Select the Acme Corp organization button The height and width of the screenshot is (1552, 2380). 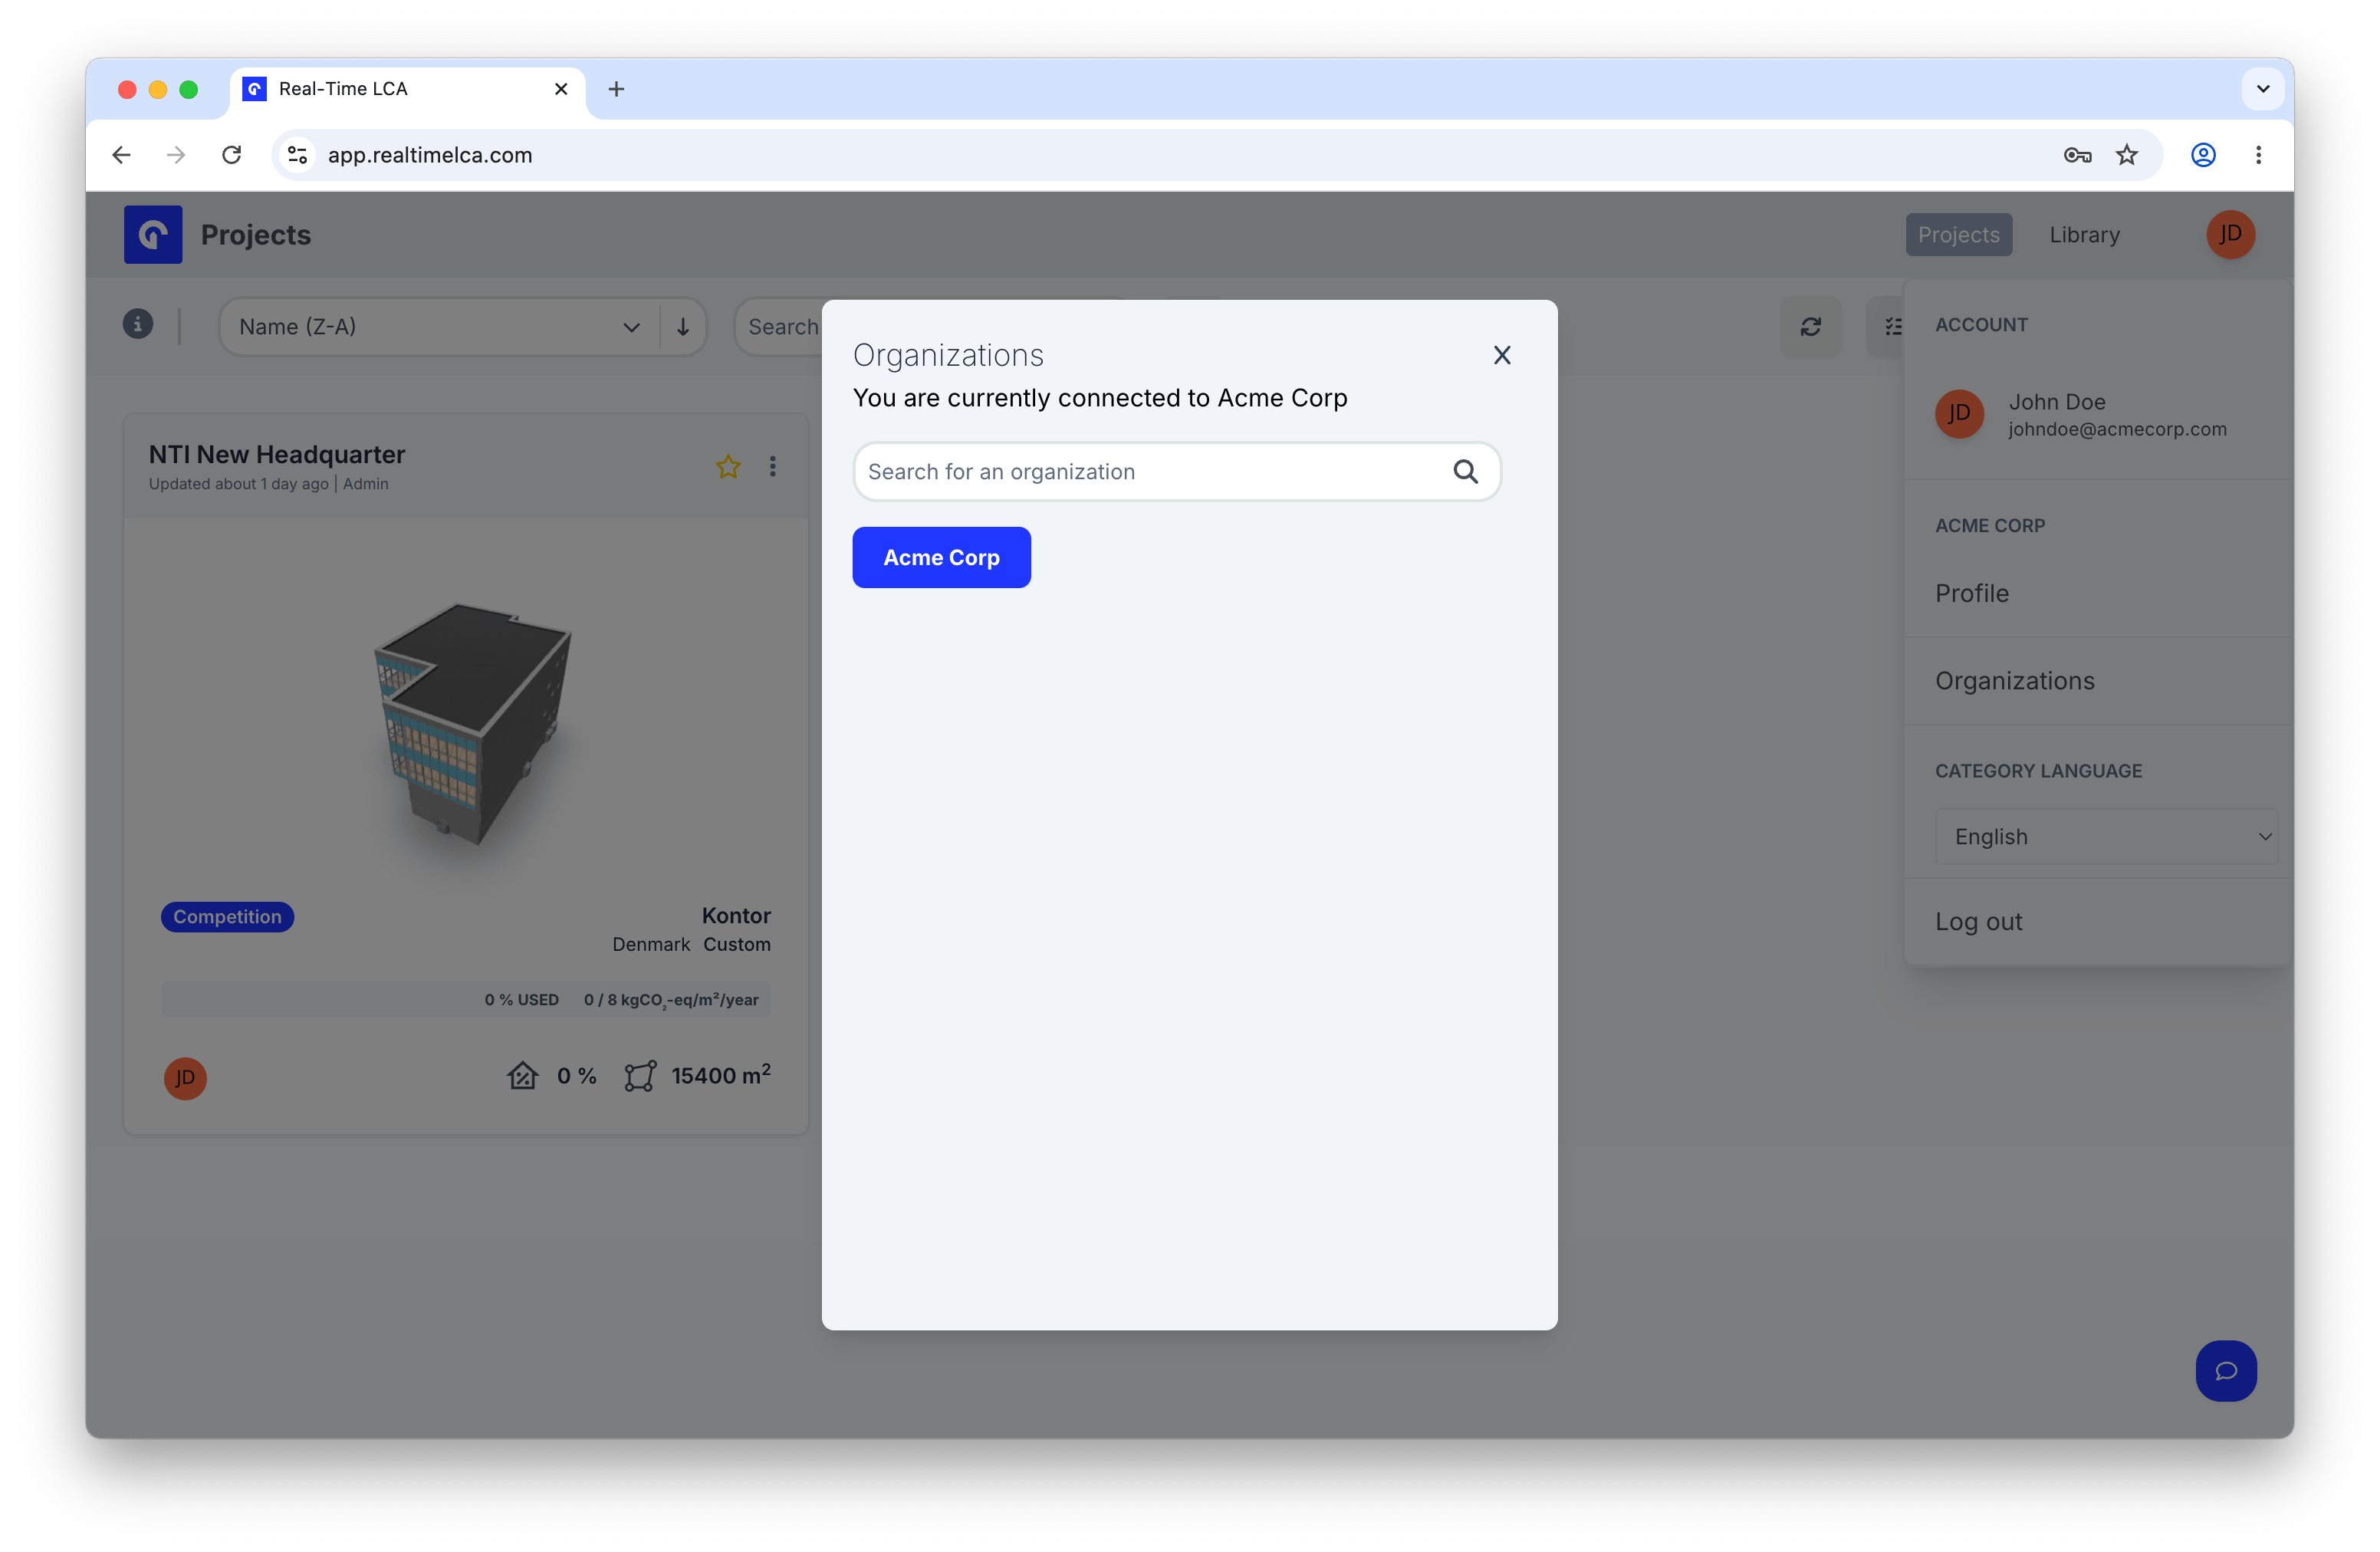tap(941, 557)
